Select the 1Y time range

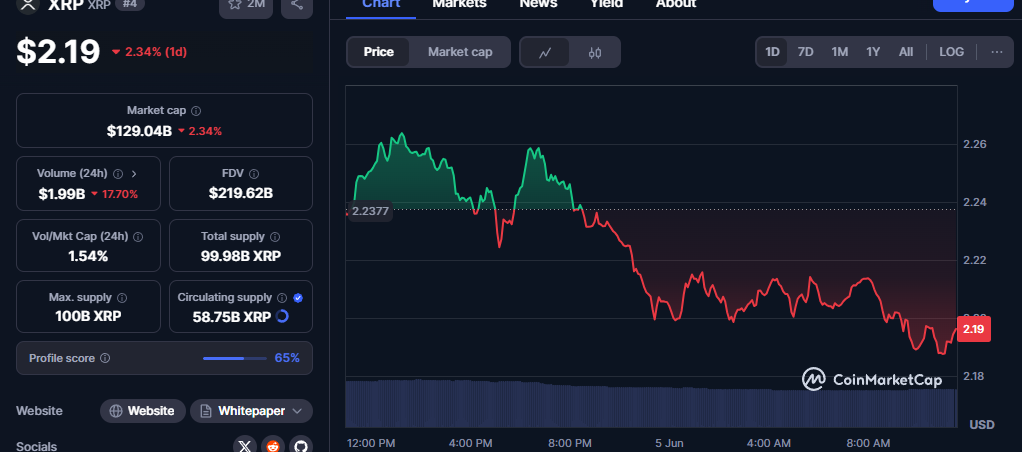[x=873, y=52]
